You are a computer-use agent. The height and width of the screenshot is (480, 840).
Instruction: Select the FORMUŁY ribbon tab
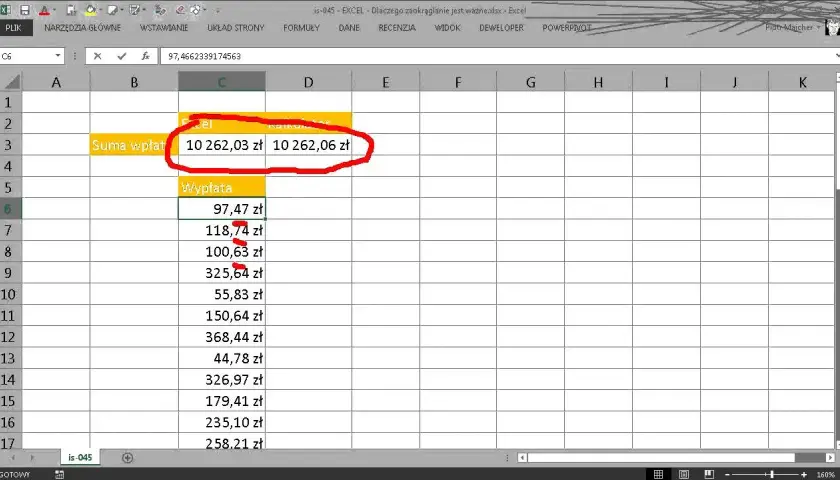301,27
